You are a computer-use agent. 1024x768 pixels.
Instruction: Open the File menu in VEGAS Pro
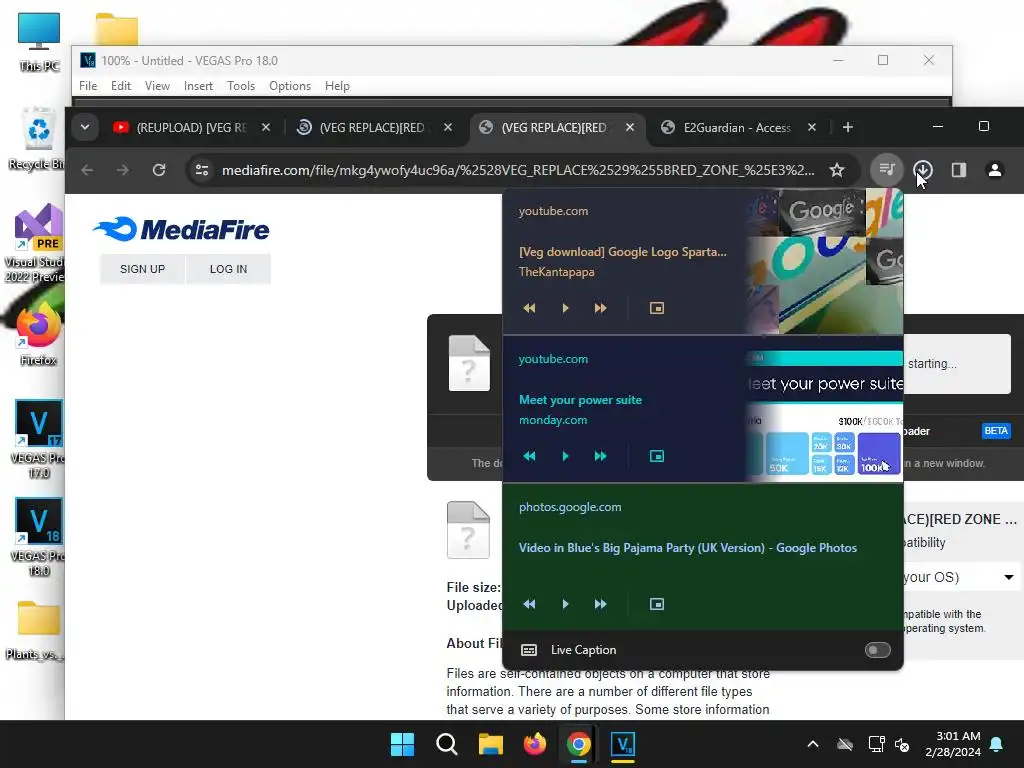[88, 86]
